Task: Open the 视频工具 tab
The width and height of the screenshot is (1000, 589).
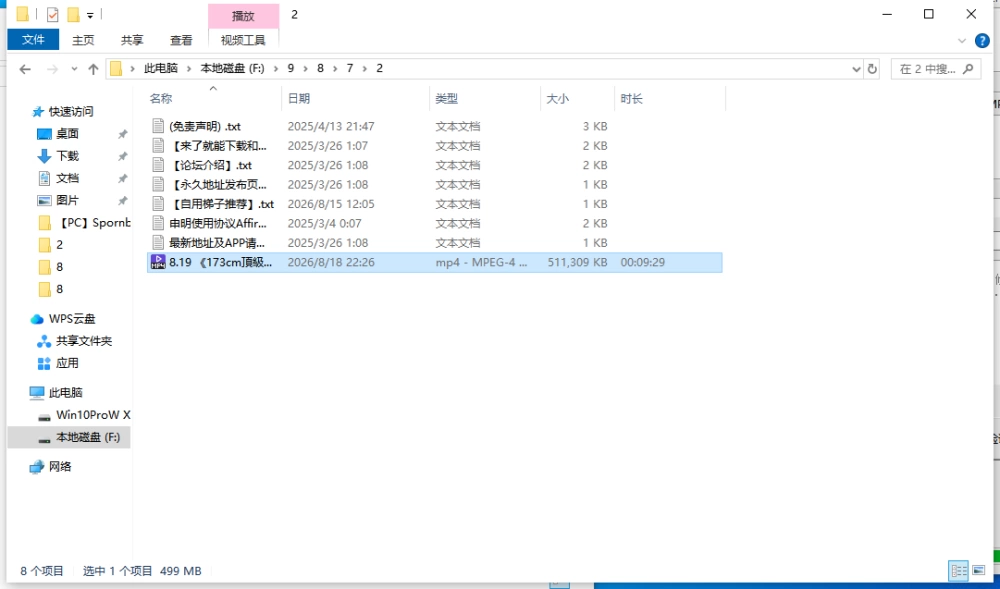Action: pyautogui.click(x=243, y=40)
